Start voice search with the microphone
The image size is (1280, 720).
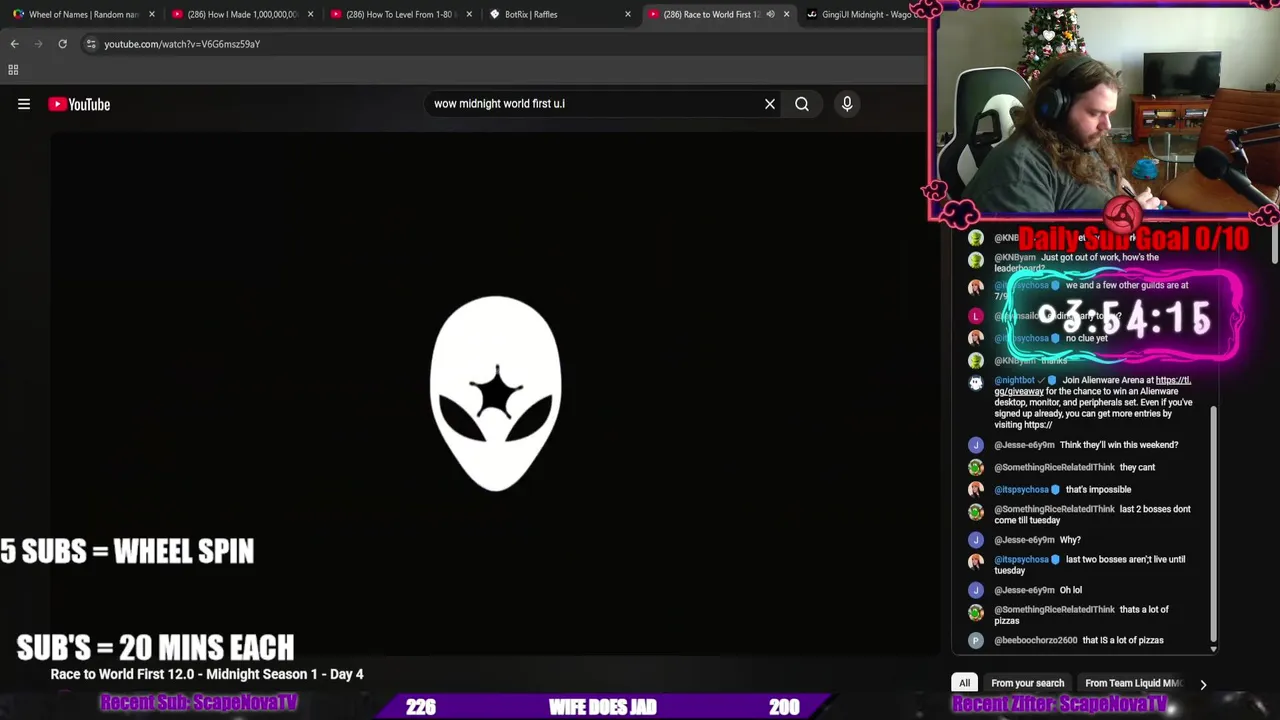pyautogui.click(x=847, y=104)
